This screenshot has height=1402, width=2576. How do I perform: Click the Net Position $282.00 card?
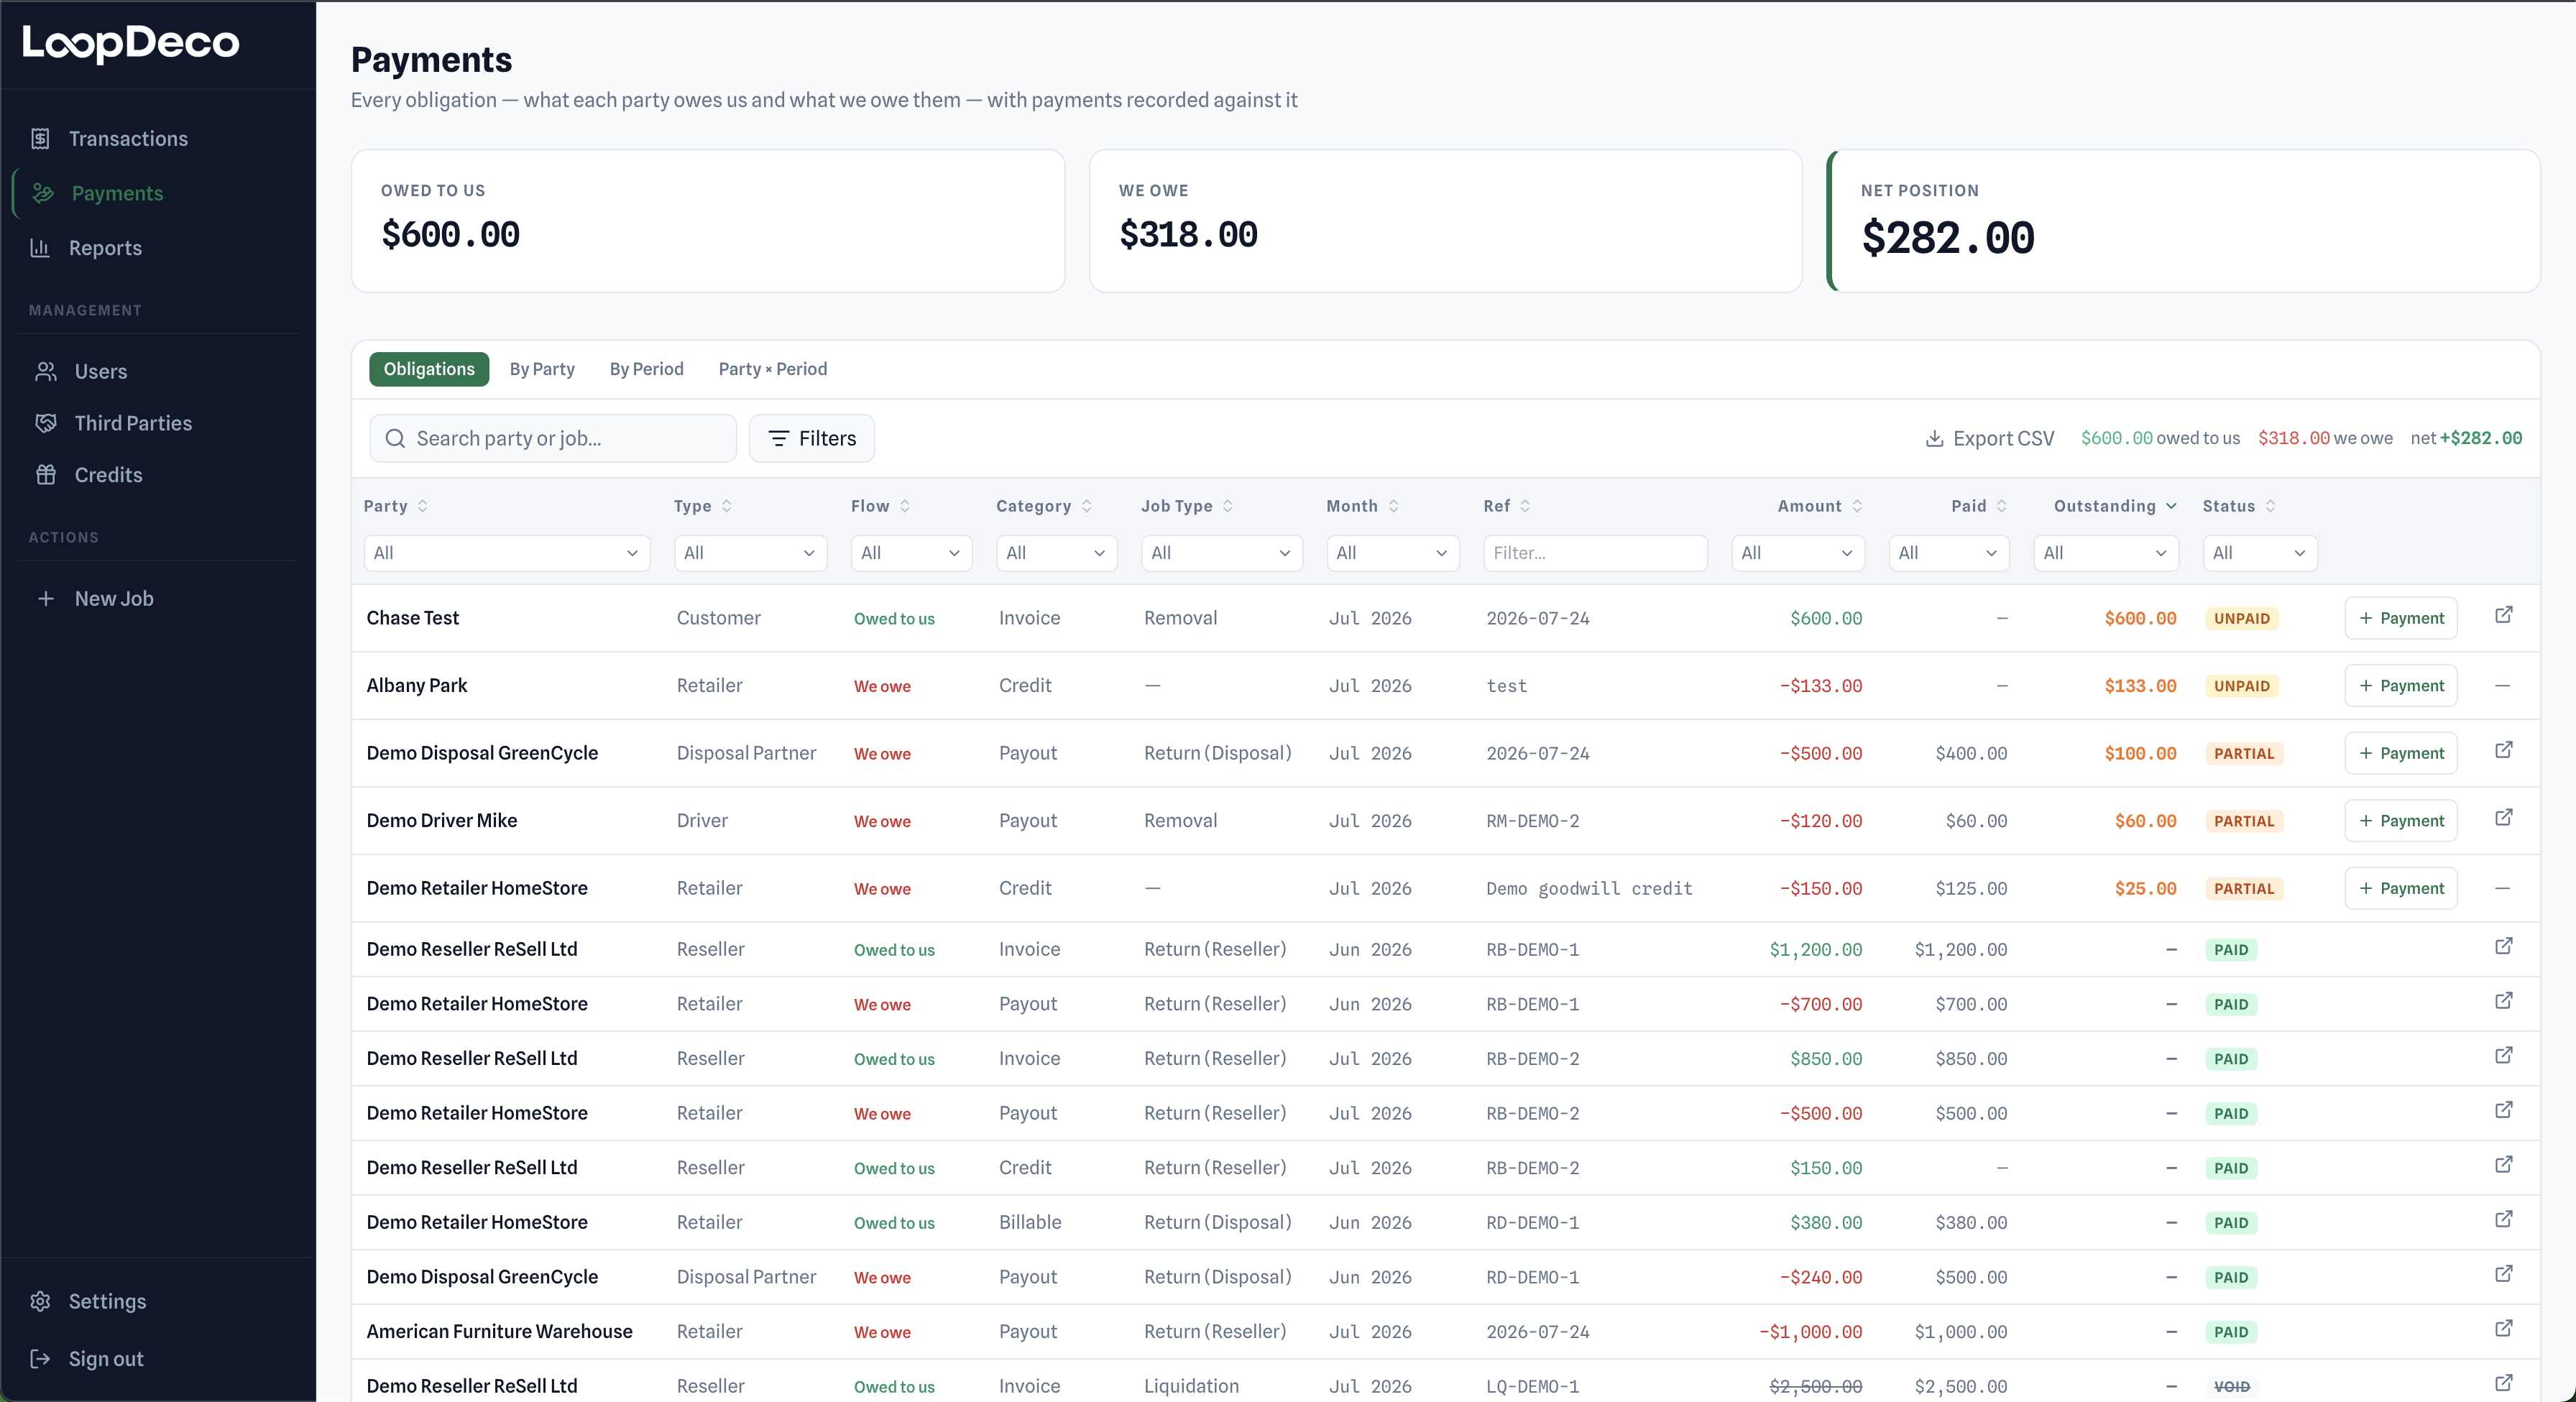(2184, 221)
